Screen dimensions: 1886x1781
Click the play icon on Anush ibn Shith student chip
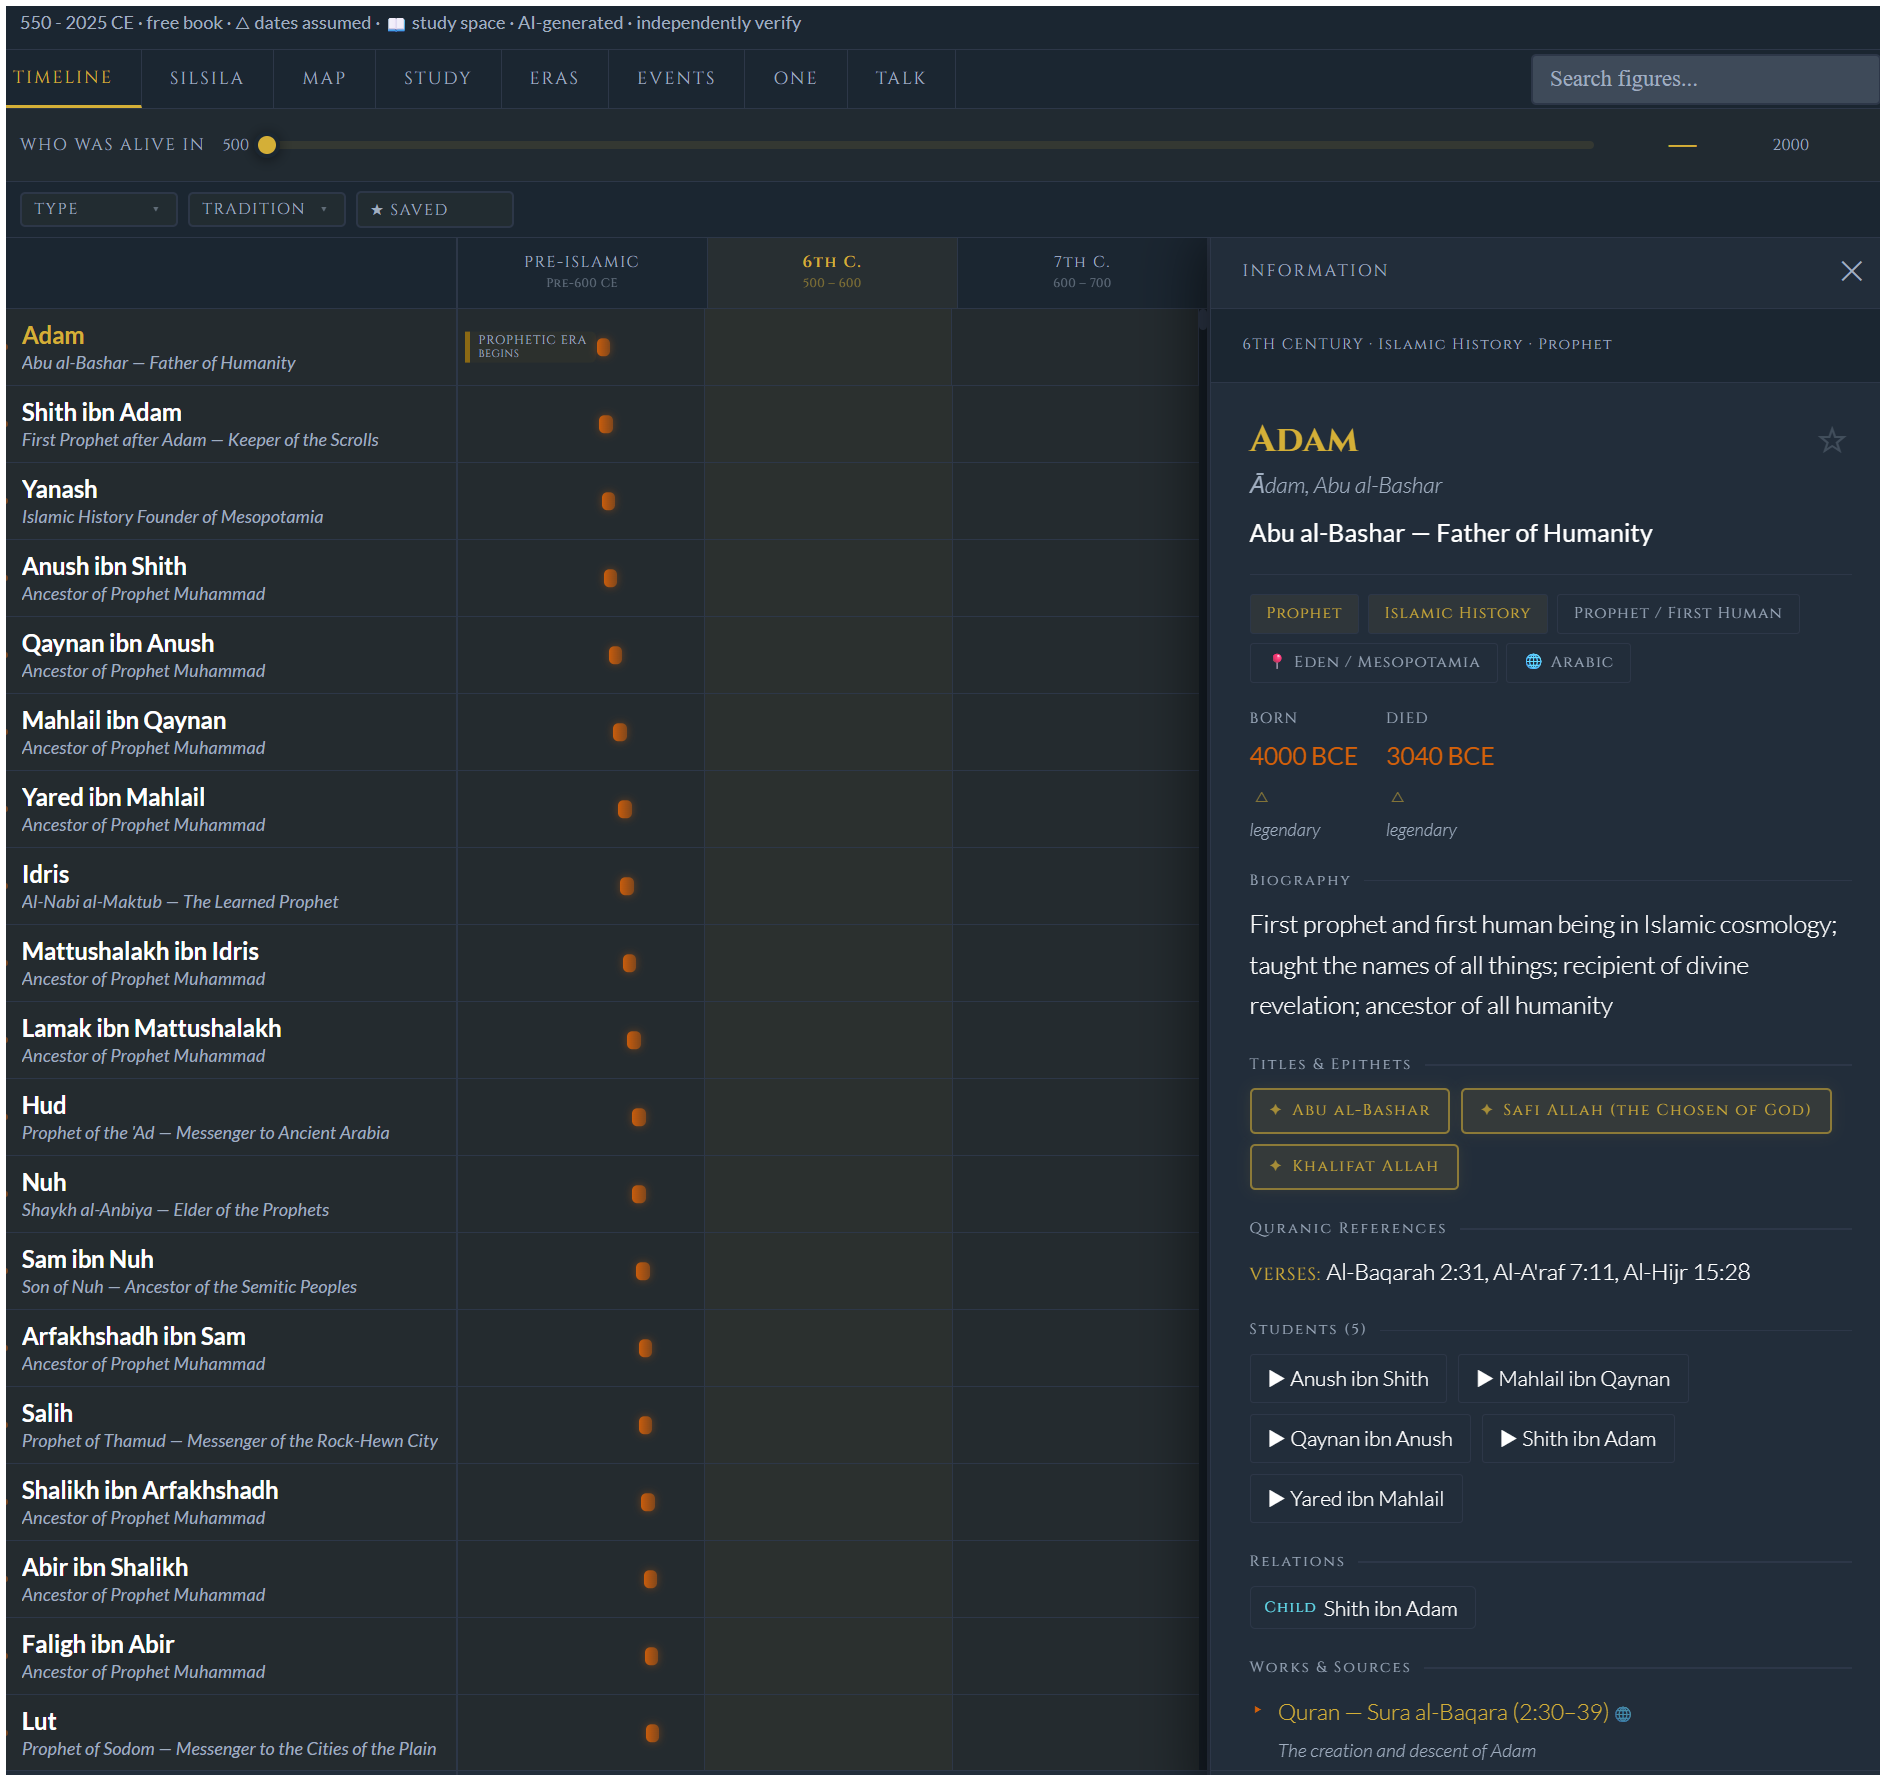(x=1275, y=1378)
